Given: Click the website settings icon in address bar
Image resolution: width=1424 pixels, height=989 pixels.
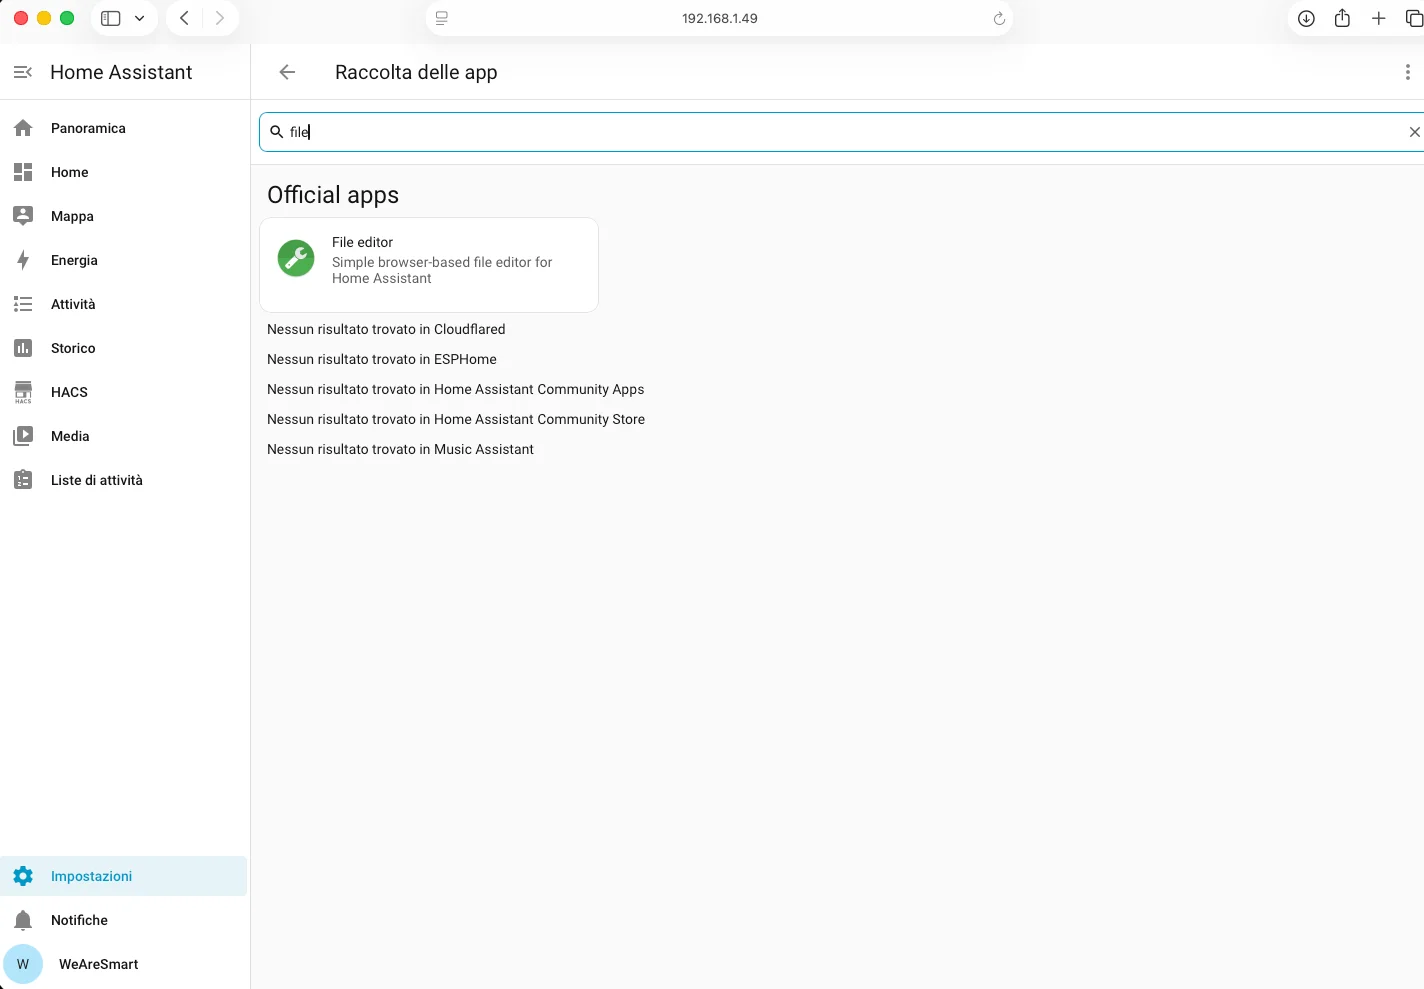Looking at the screenshot, I should click(x=441, y=18).
